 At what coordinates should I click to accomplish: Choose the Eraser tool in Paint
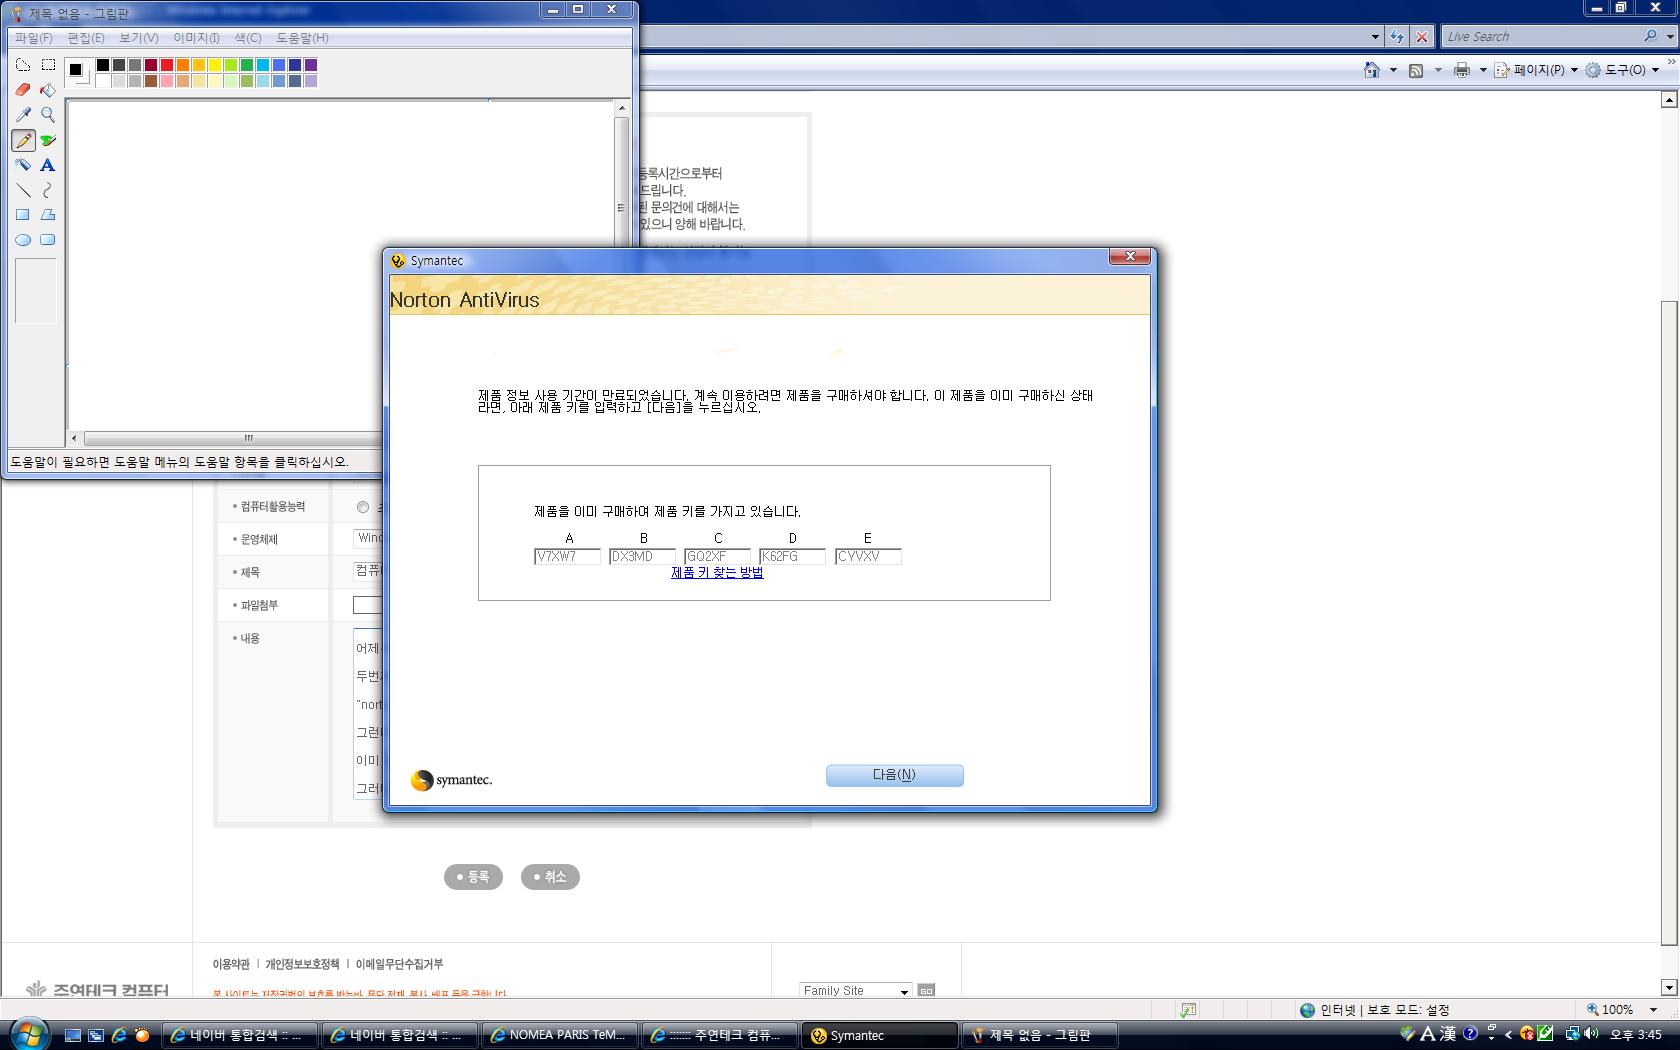[x=23, y=90]
